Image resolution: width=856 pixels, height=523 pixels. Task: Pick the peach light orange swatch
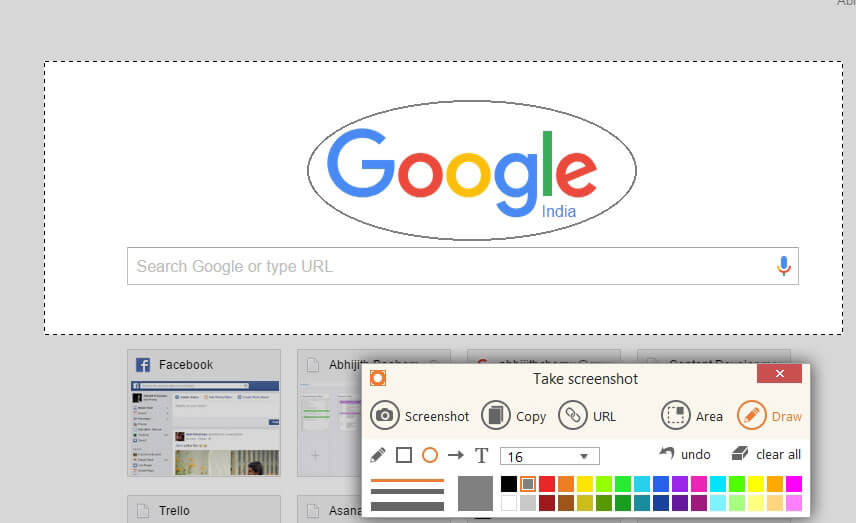click(x=775, y=503)
